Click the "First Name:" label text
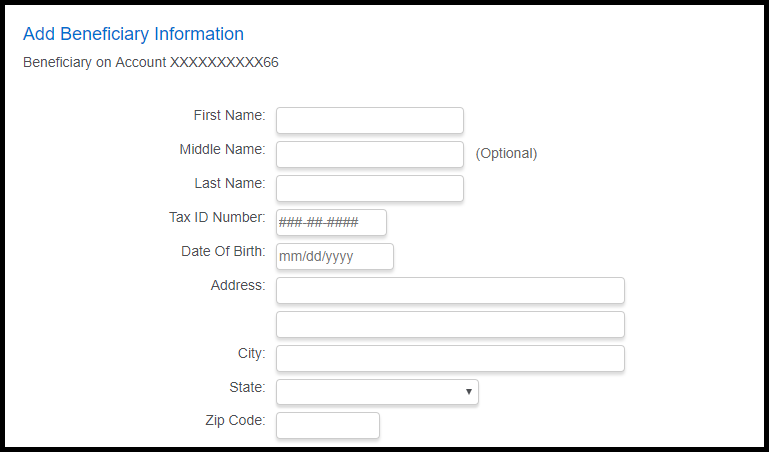 click(x=229, y=116)
